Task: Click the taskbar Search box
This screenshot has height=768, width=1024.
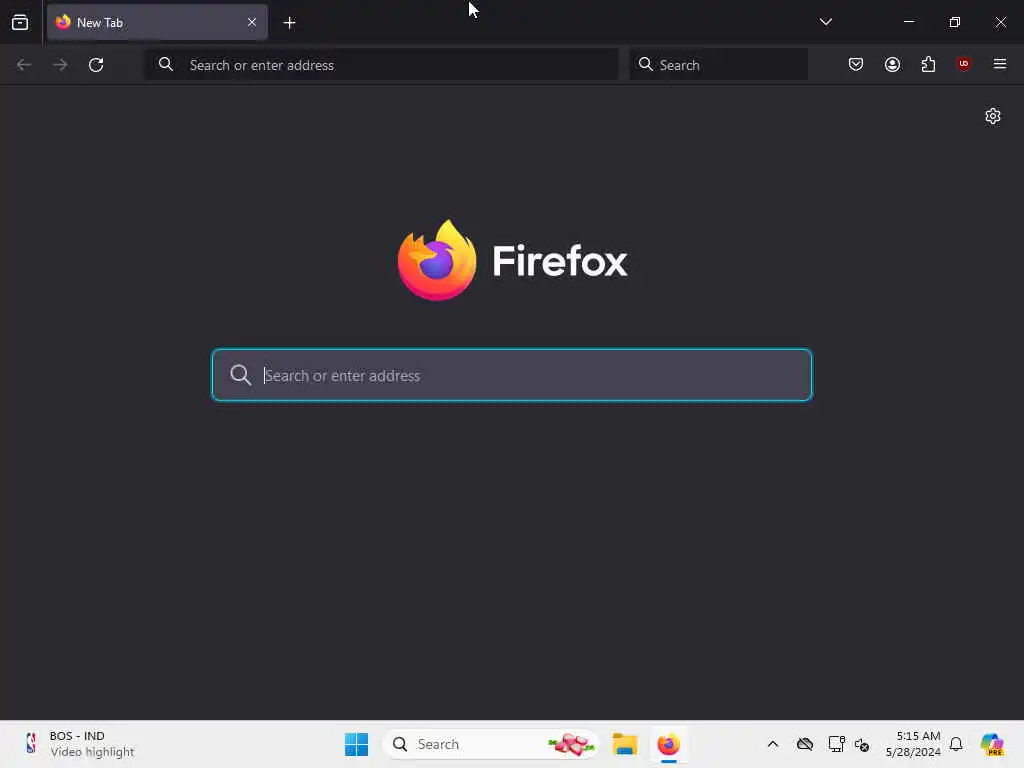Action: 491,744
